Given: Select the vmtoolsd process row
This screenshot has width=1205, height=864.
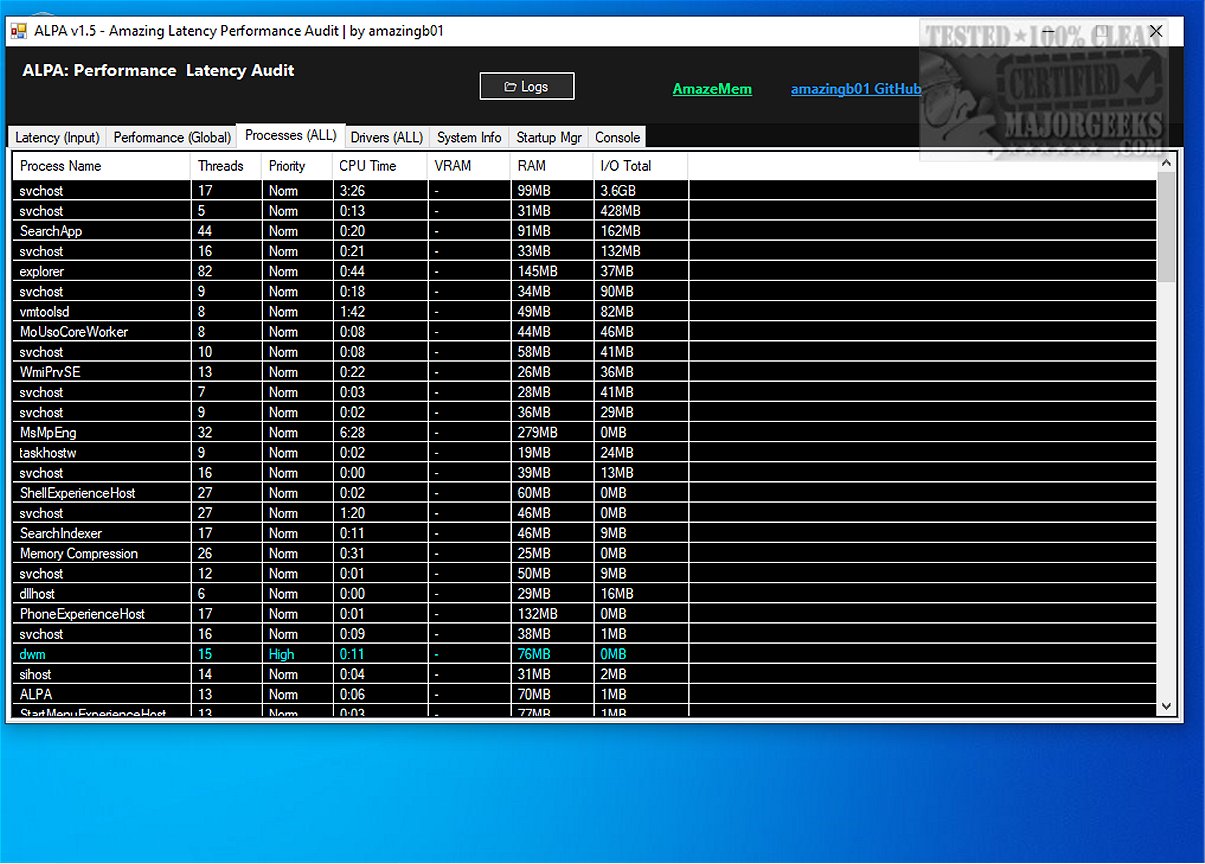Looking at the screenshot, I should click(x=585, y=312).
